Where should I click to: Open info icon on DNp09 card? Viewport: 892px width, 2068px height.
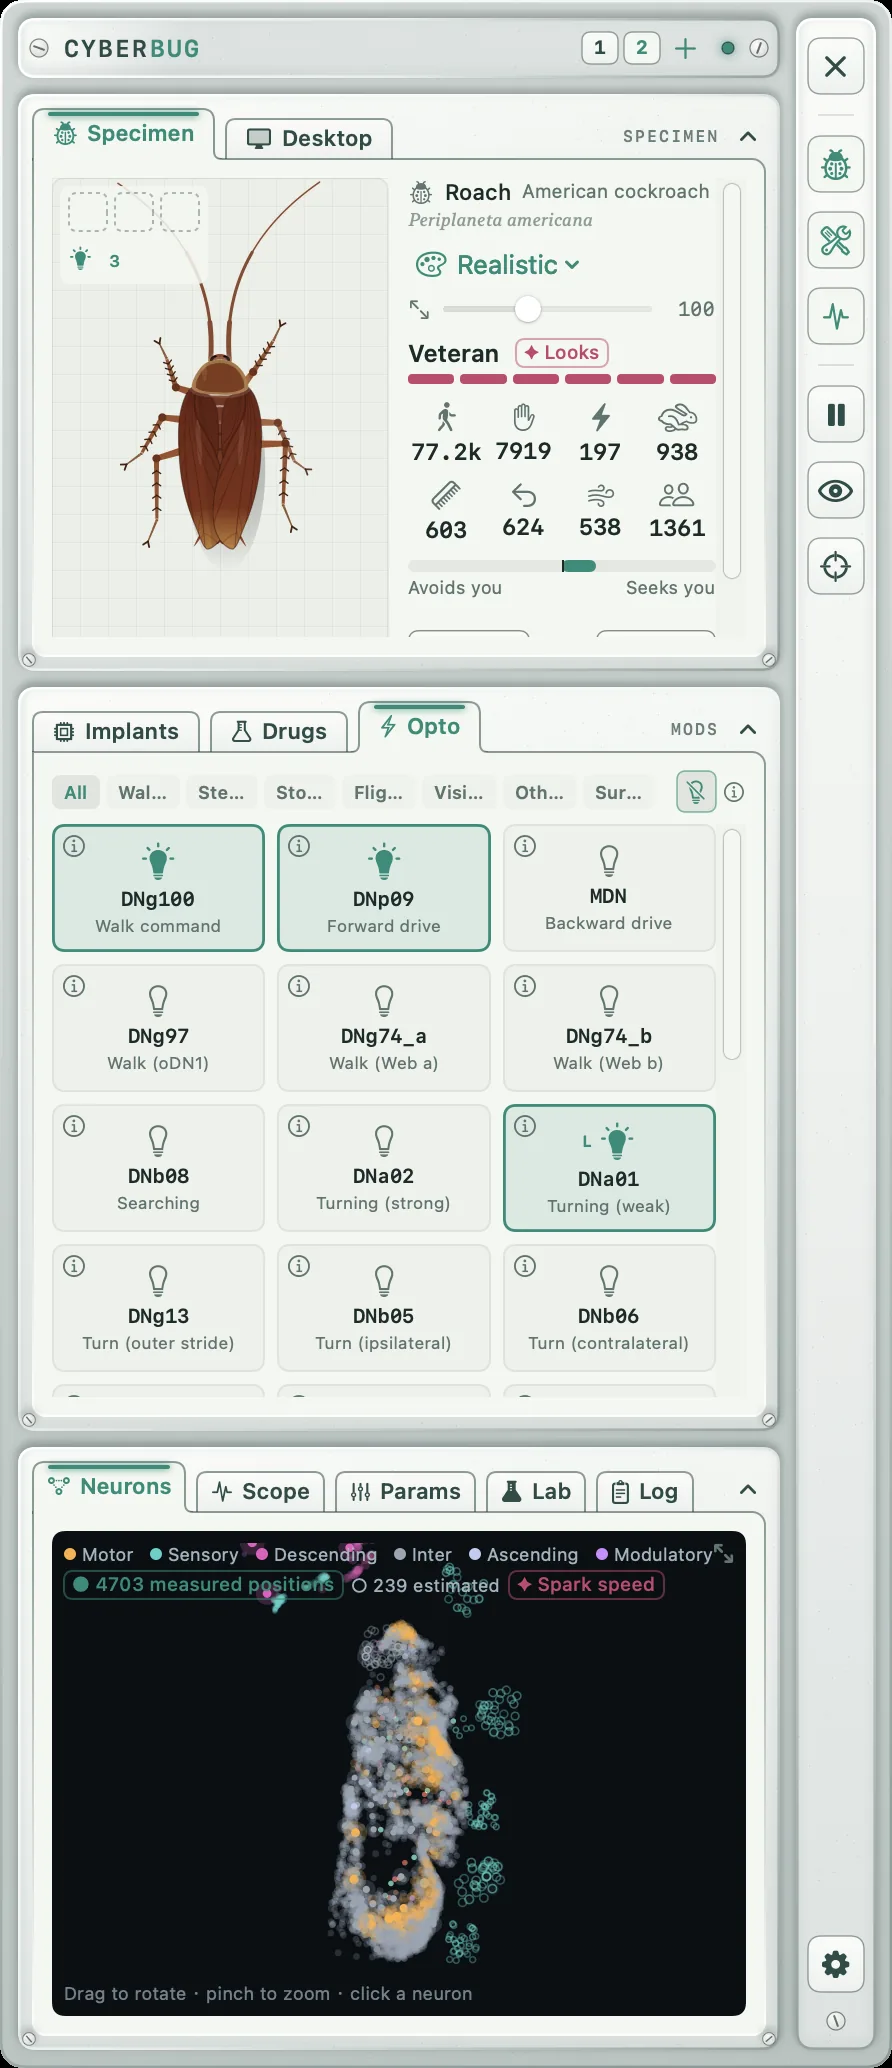[299, 846]
